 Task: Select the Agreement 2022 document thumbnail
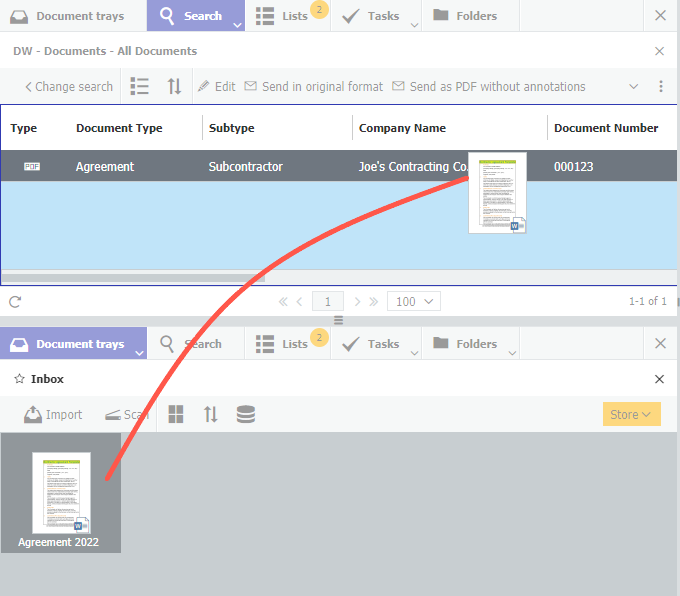point(61,493)
